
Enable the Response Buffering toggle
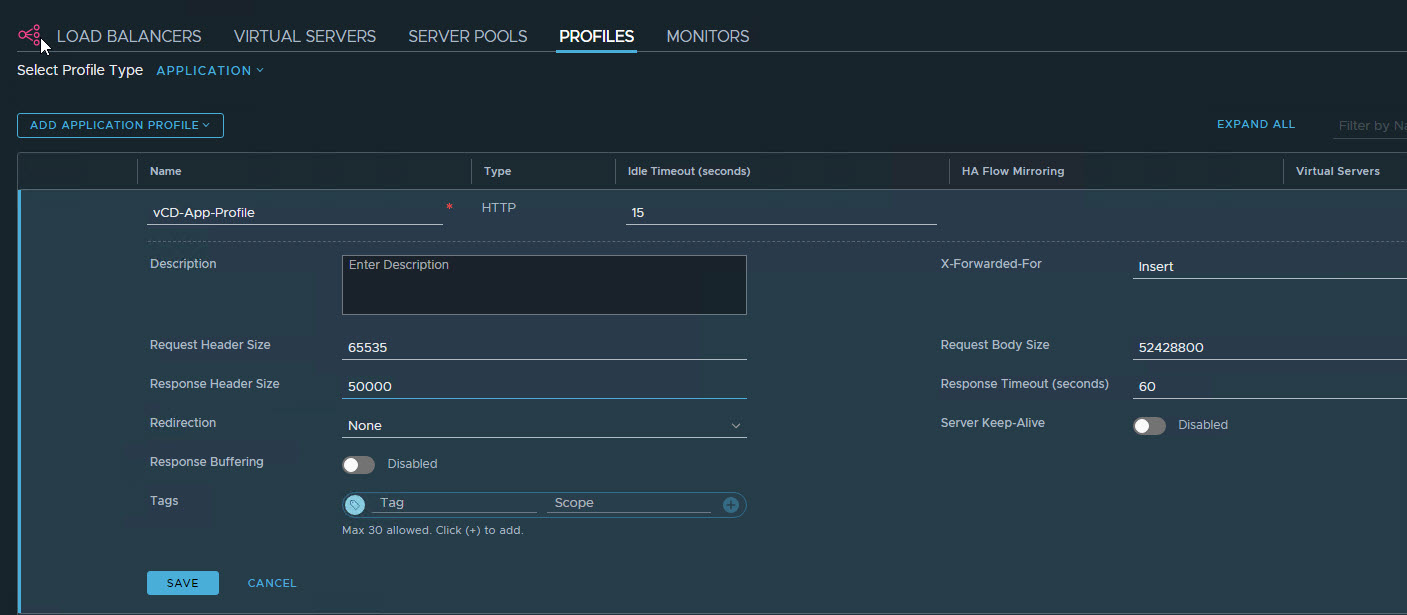point(358,465)
